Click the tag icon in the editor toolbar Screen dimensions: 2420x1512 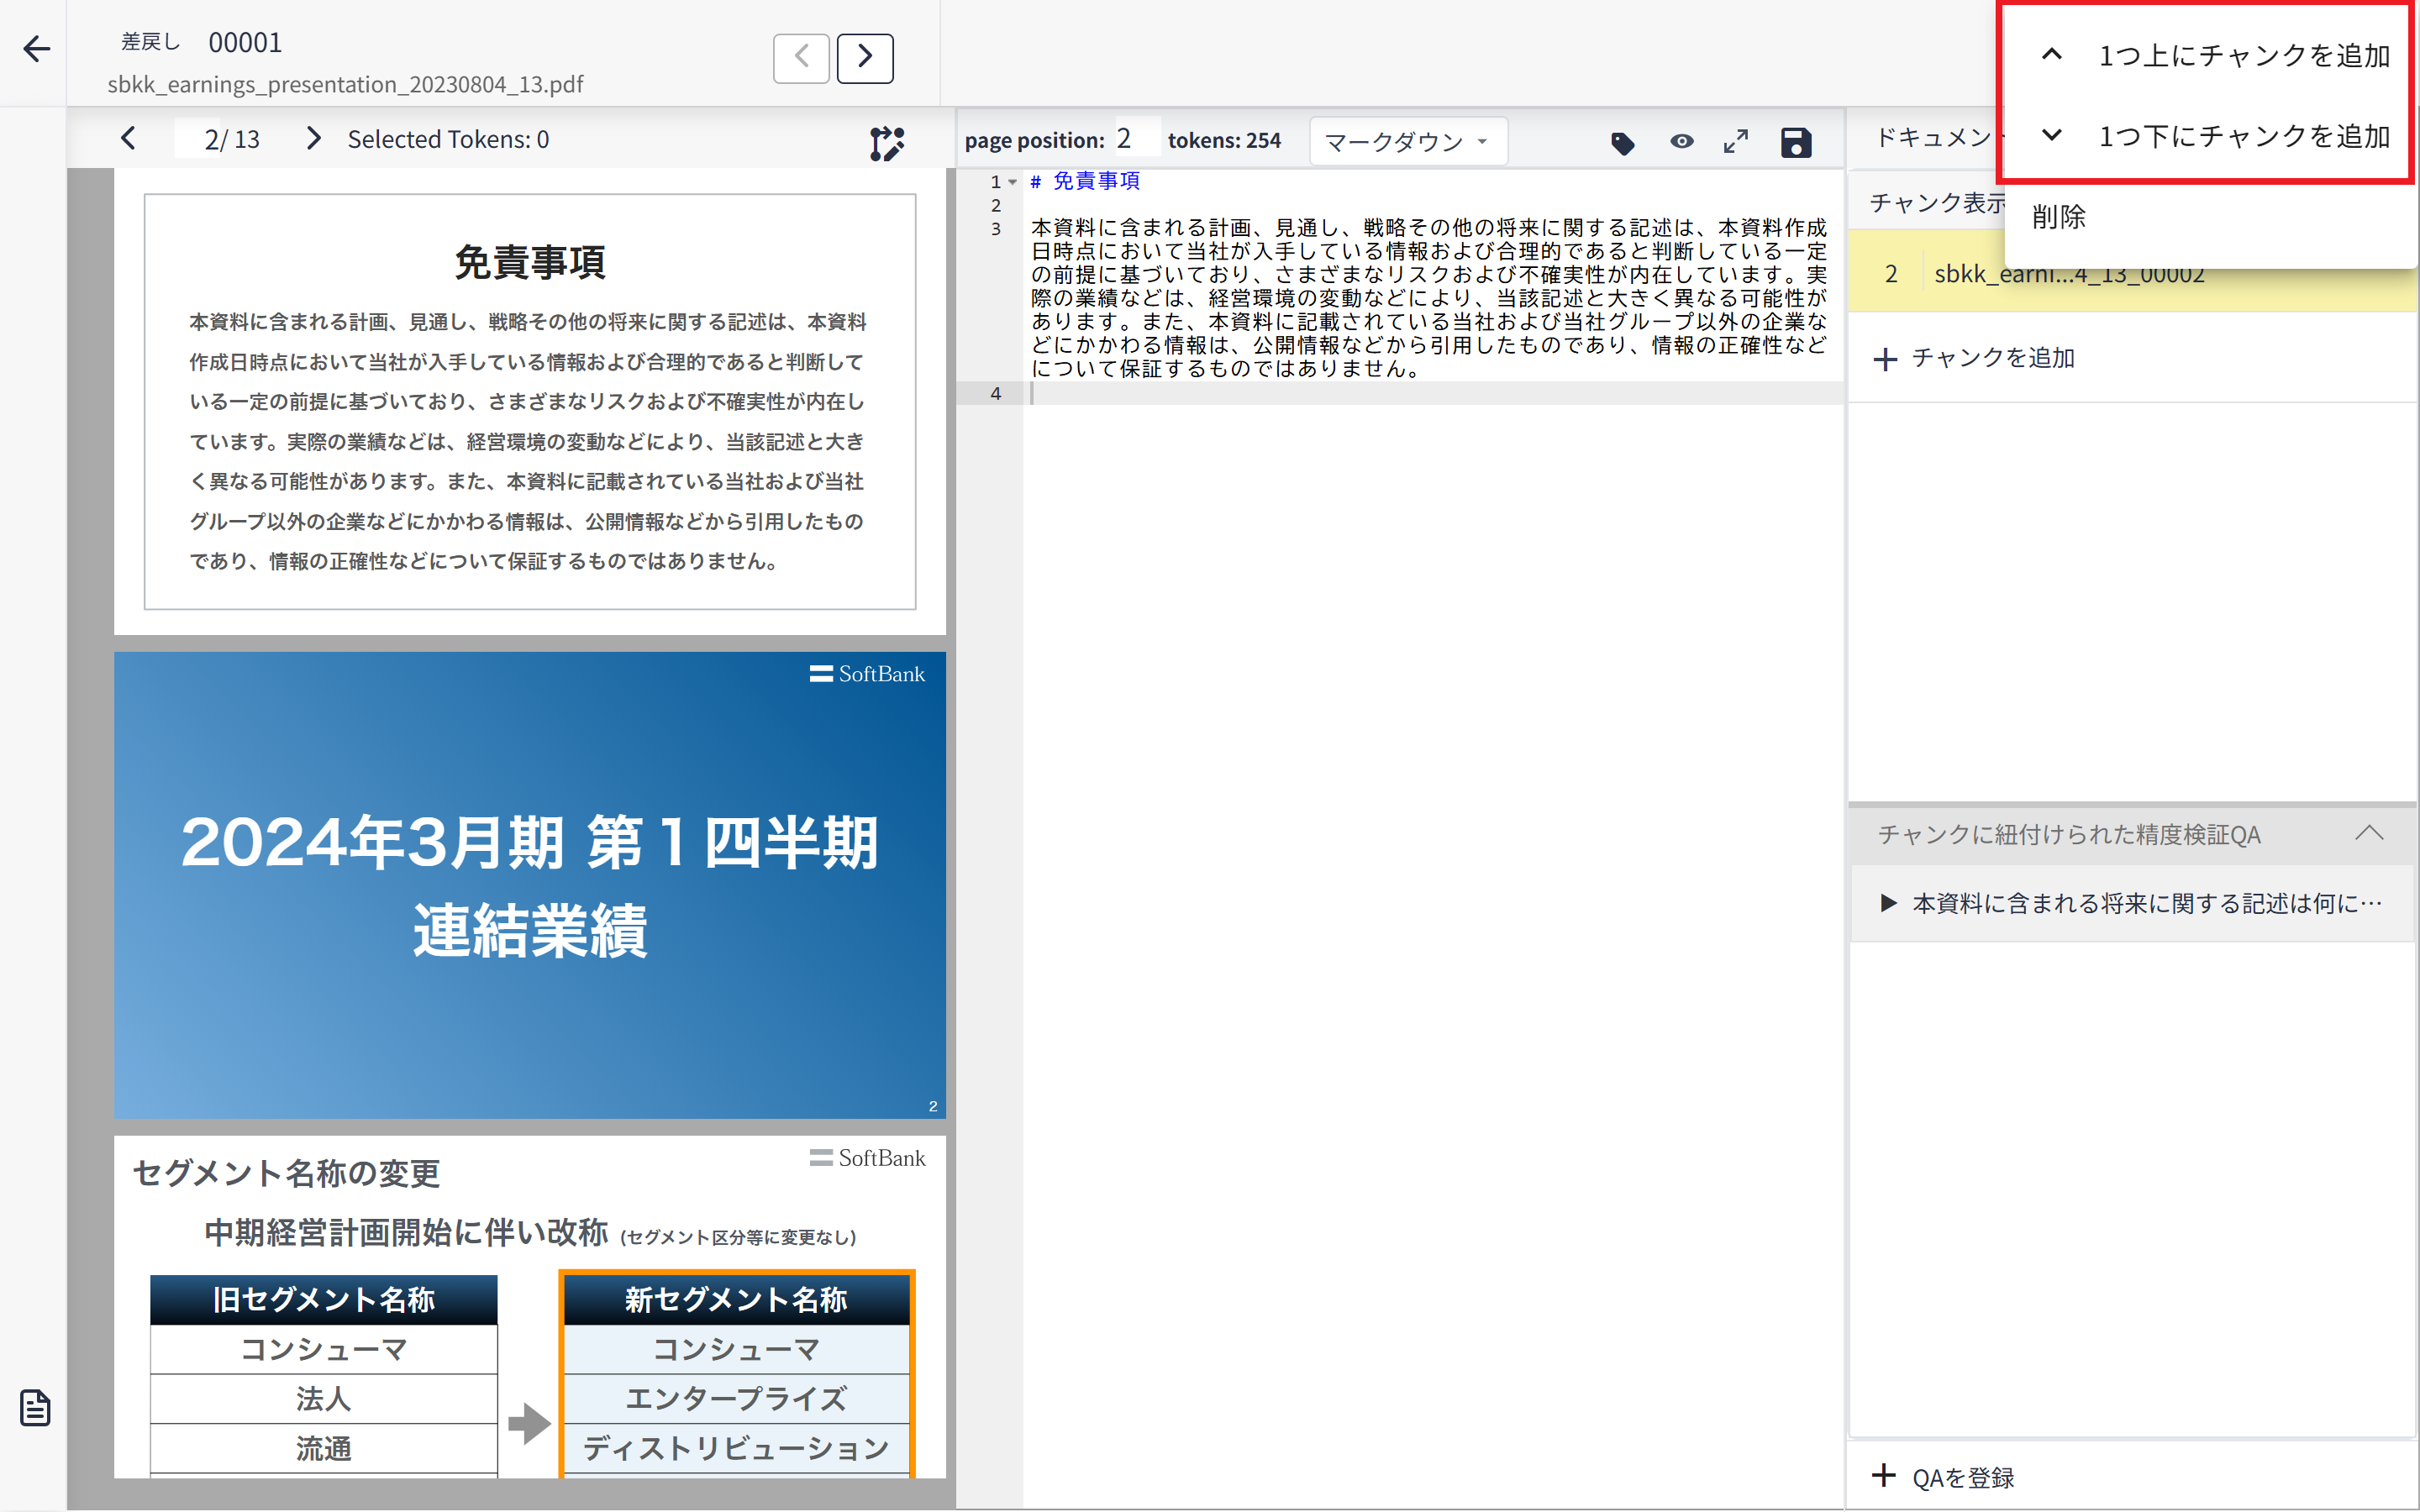[1622, 143]
